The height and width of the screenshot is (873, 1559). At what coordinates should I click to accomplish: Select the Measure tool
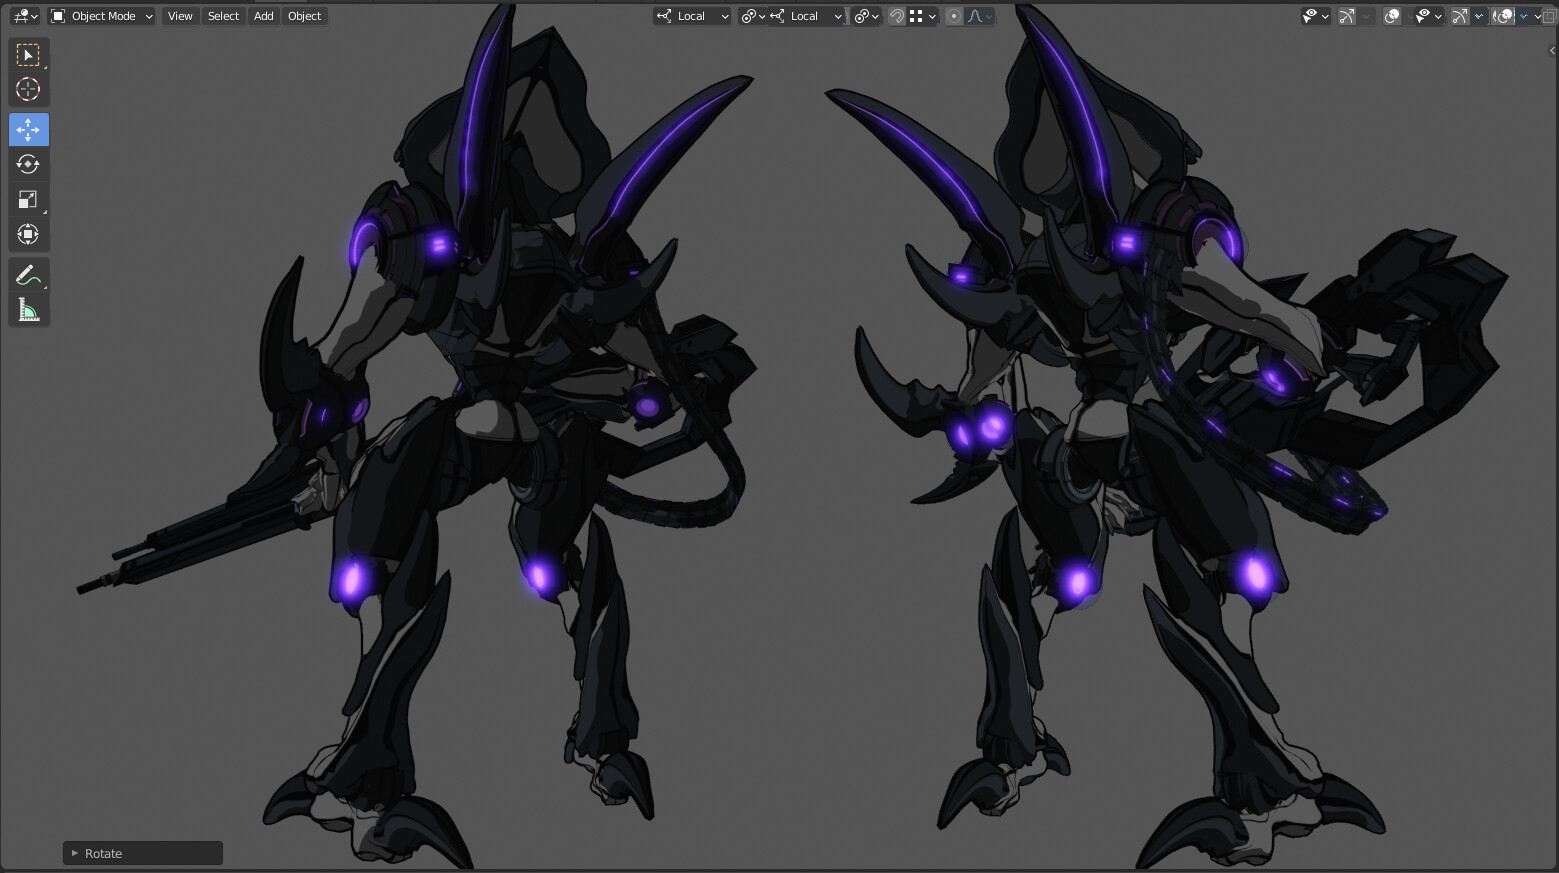(29, 308)
